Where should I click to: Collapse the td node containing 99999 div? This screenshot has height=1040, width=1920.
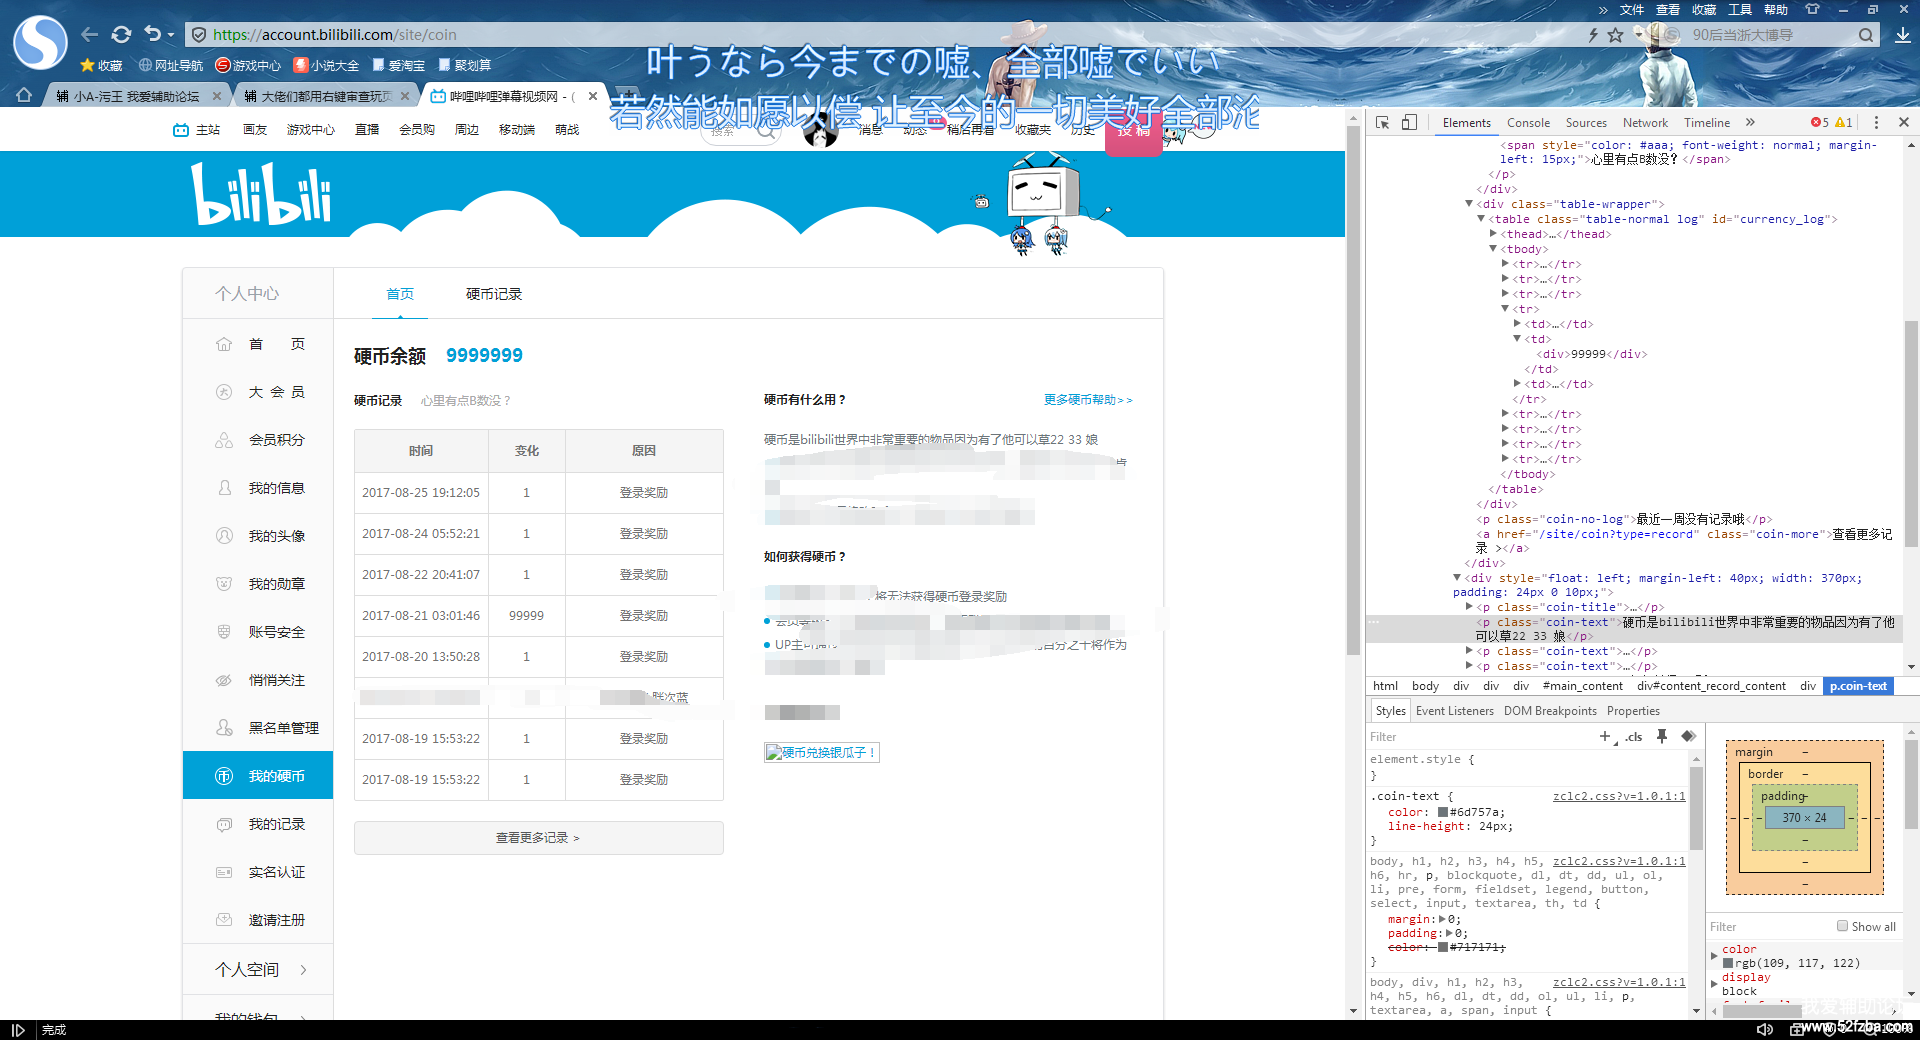(x=1517, y=339)
